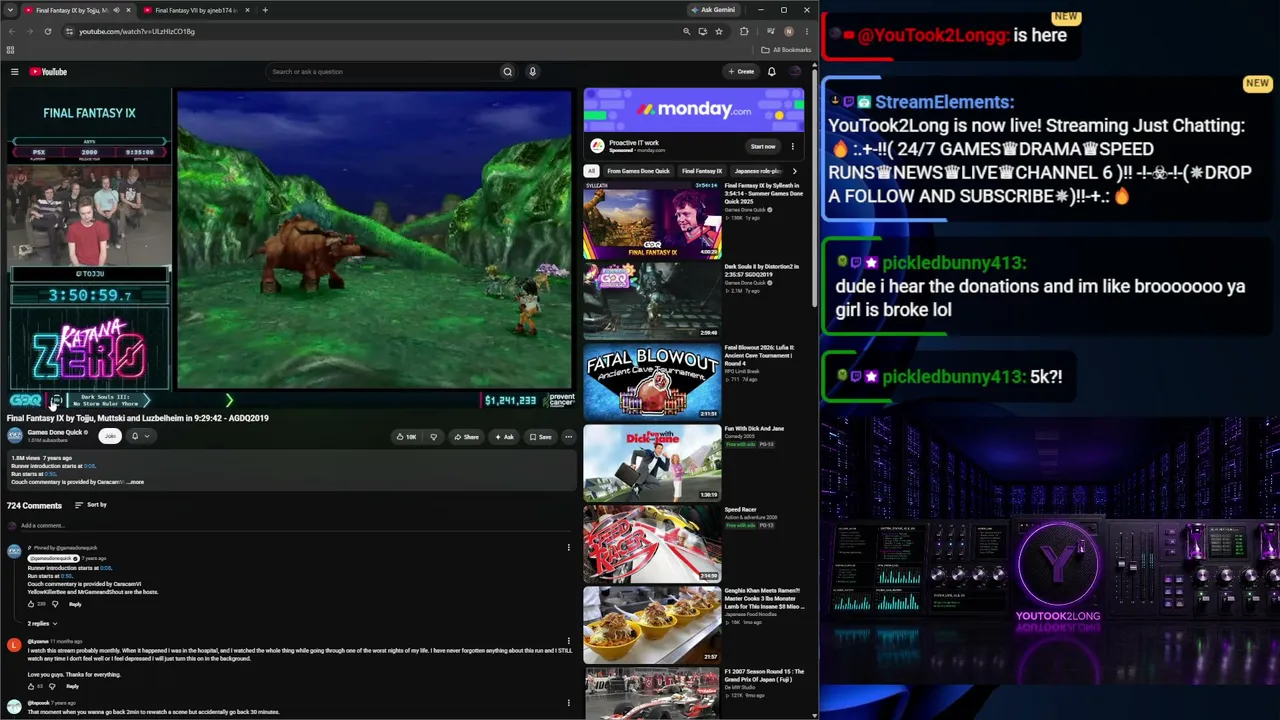Select the All filter chip
This screenshot has height=720, width=1280.
pos(591,171)
